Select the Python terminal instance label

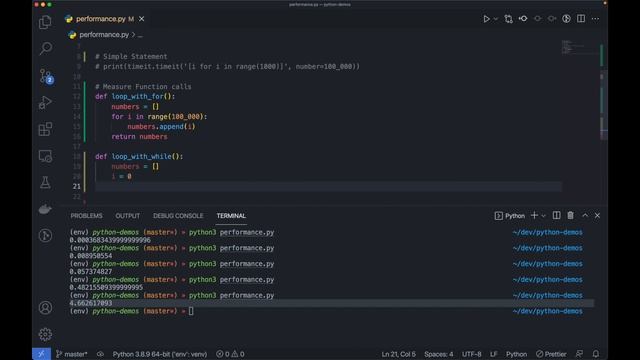(x=510, y=216)
